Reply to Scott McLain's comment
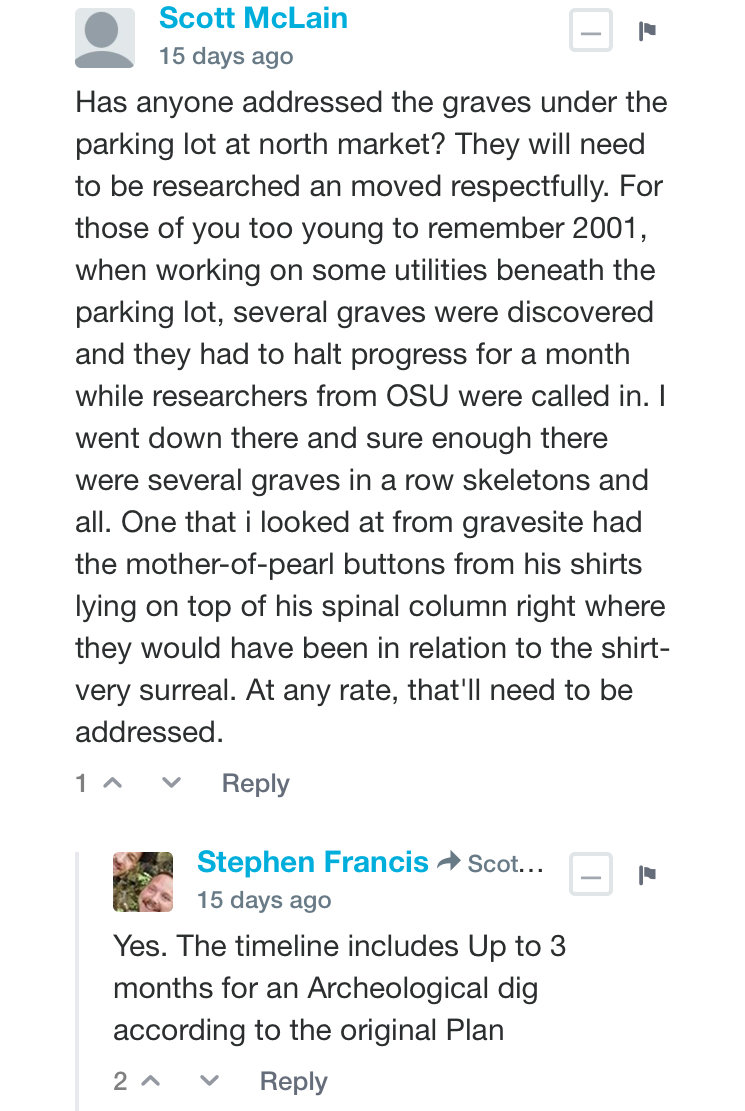The height and width of the screenshot is (1111, 745). point(255,784)
